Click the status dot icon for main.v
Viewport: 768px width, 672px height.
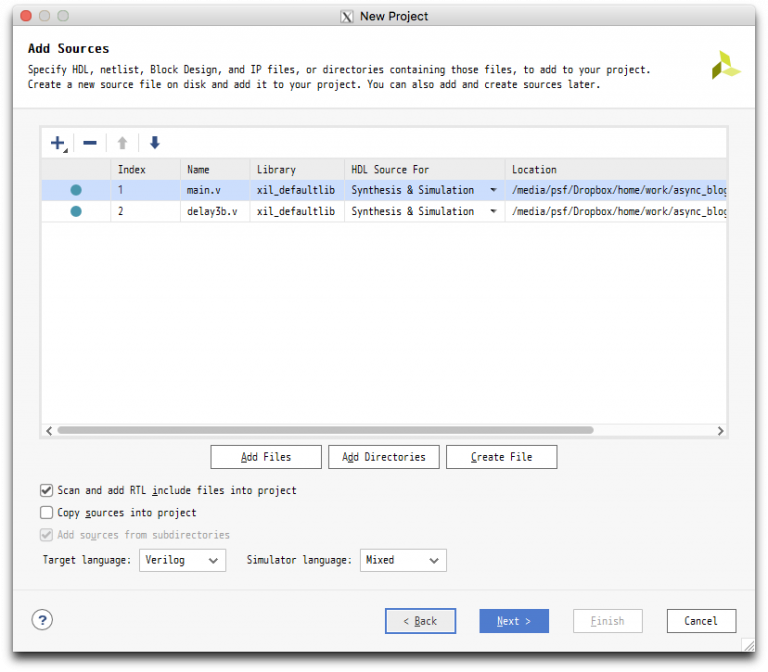pyautogui.click(x=76, y=190)
